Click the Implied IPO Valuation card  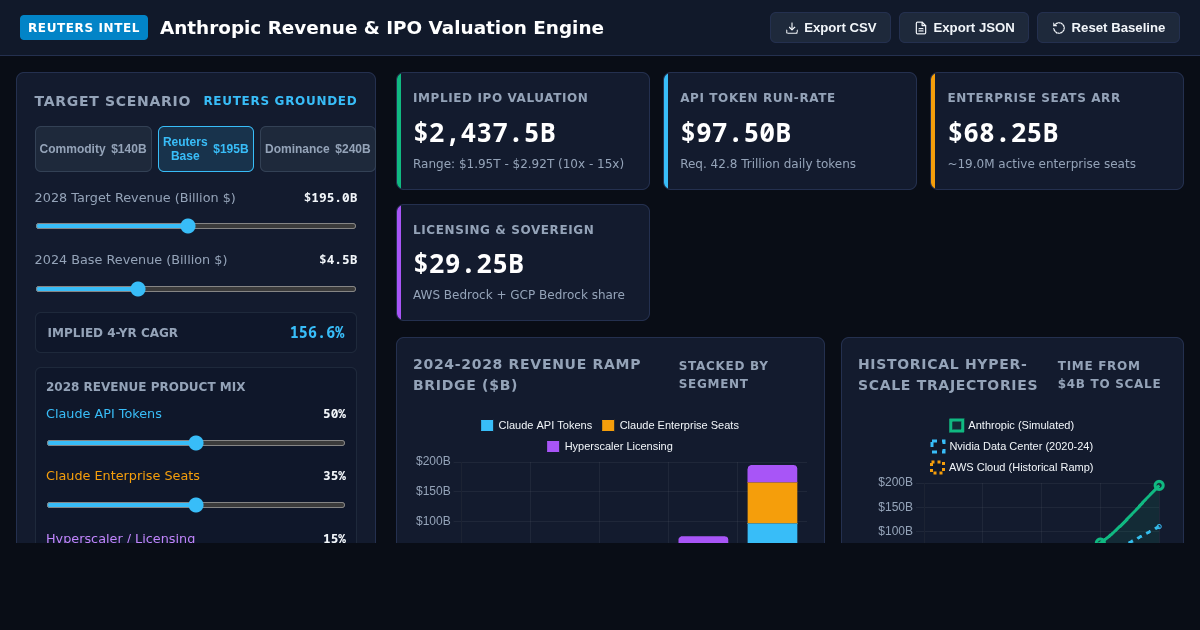(523, 131)
